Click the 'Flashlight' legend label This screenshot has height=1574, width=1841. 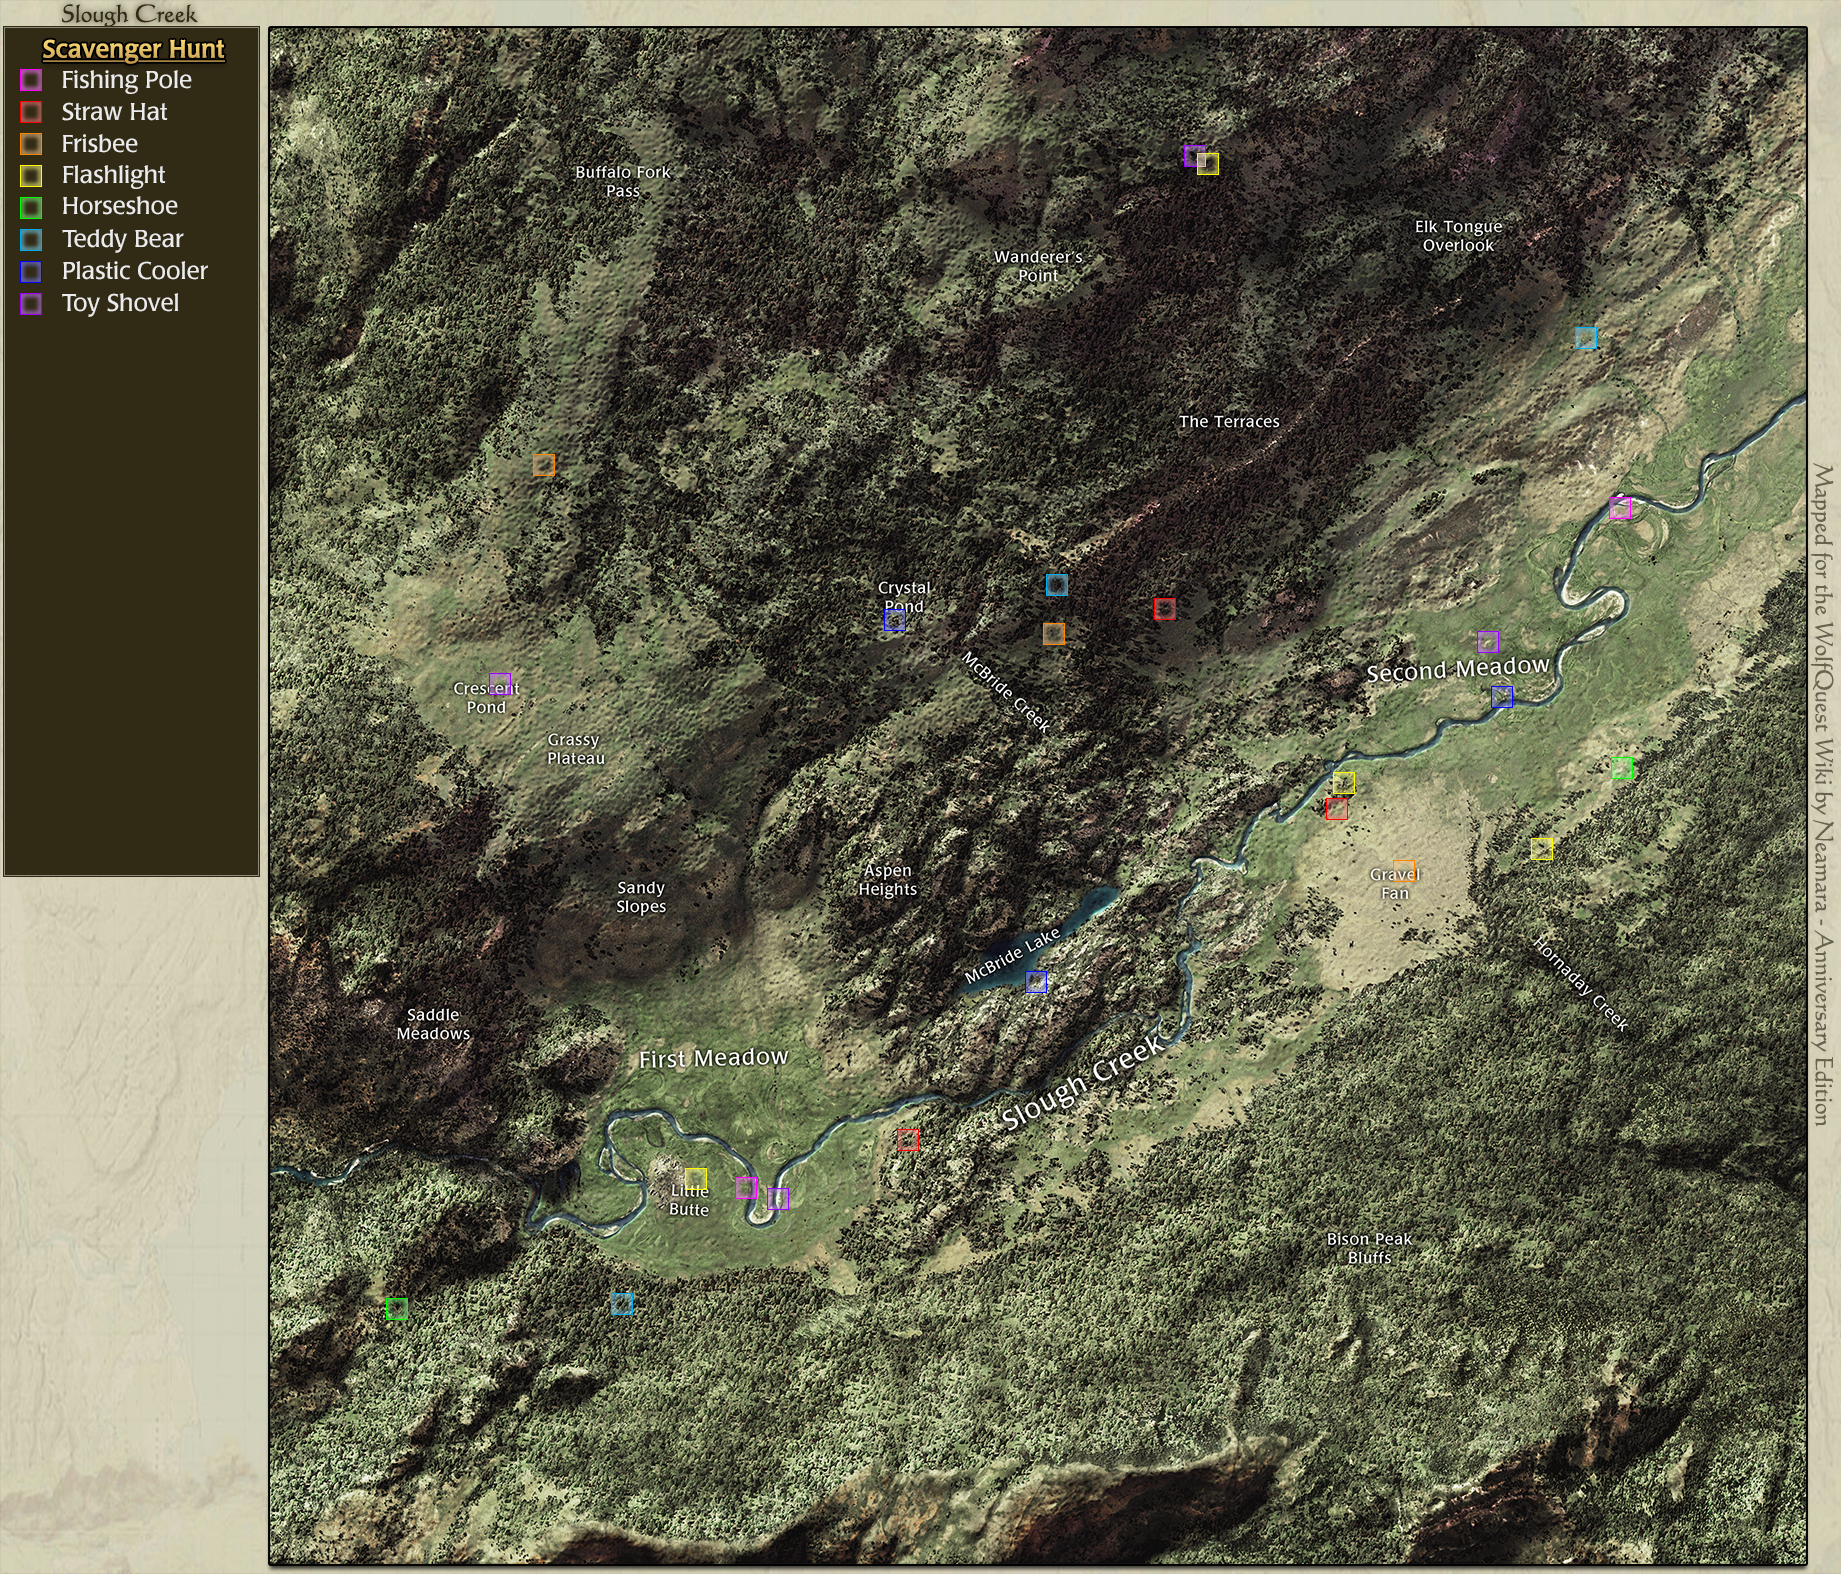tap(113, 176)
